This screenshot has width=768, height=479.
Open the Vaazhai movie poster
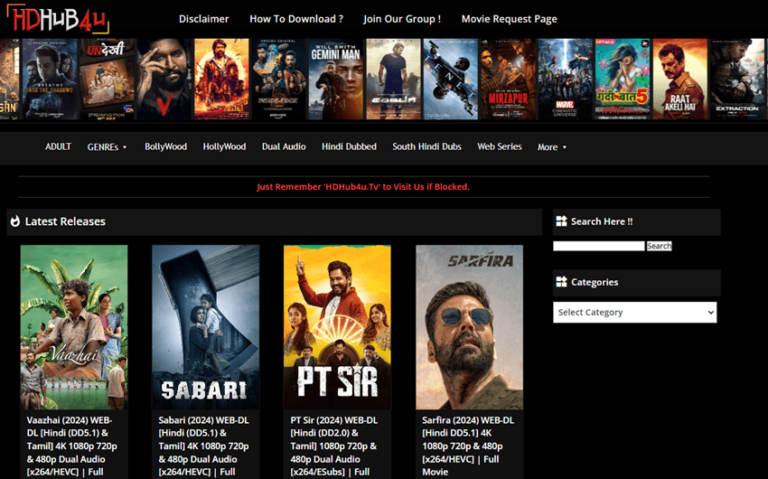74,327
